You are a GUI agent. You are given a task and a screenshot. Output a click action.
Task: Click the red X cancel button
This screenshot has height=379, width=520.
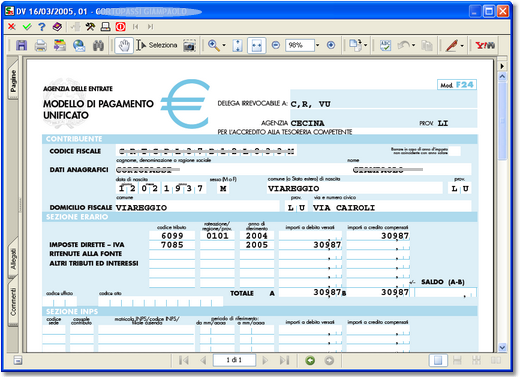point(12,26)
